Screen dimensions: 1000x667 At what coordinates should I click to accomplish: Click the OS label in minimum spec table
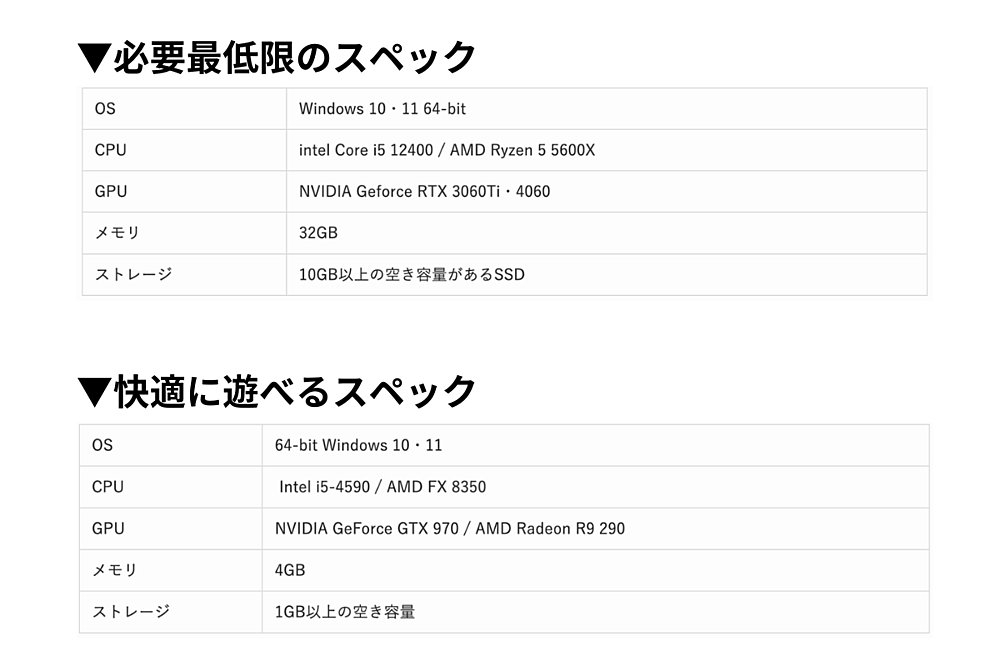click(105, 109)
